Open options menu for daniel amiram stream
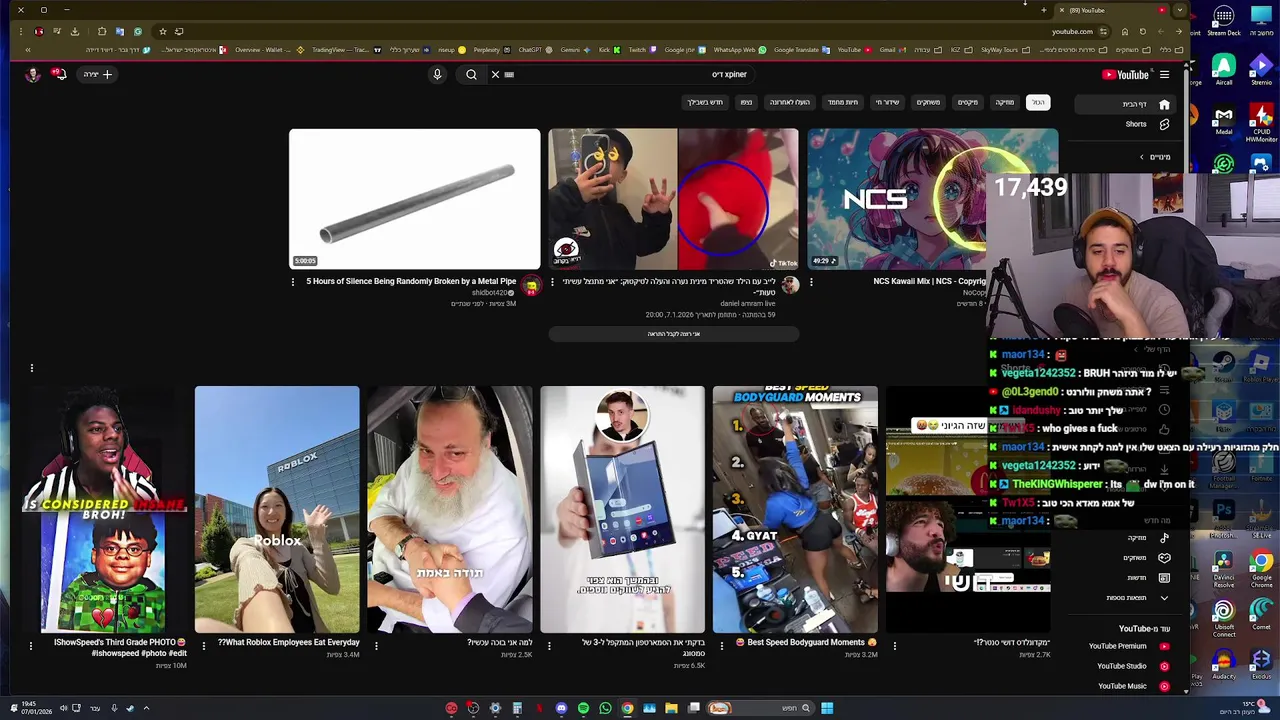Viewport: 1280px width, 720px height. (552, 282)
